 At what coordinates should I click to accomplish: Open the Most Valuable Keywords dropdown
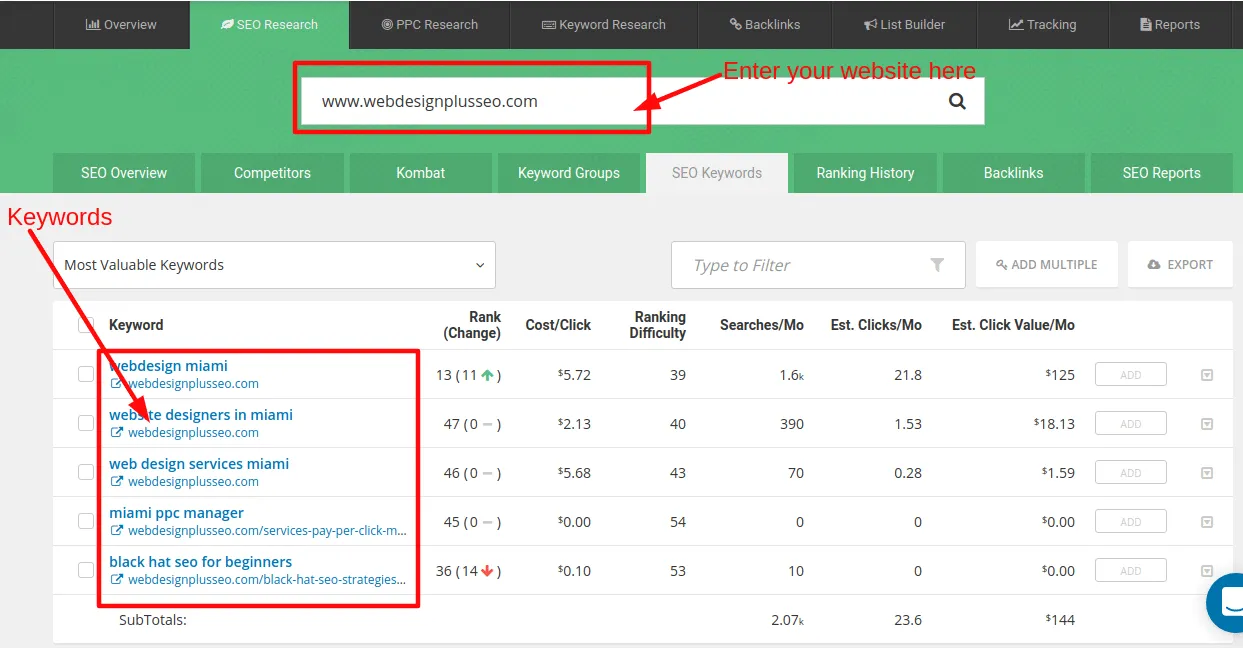point(274,265)
